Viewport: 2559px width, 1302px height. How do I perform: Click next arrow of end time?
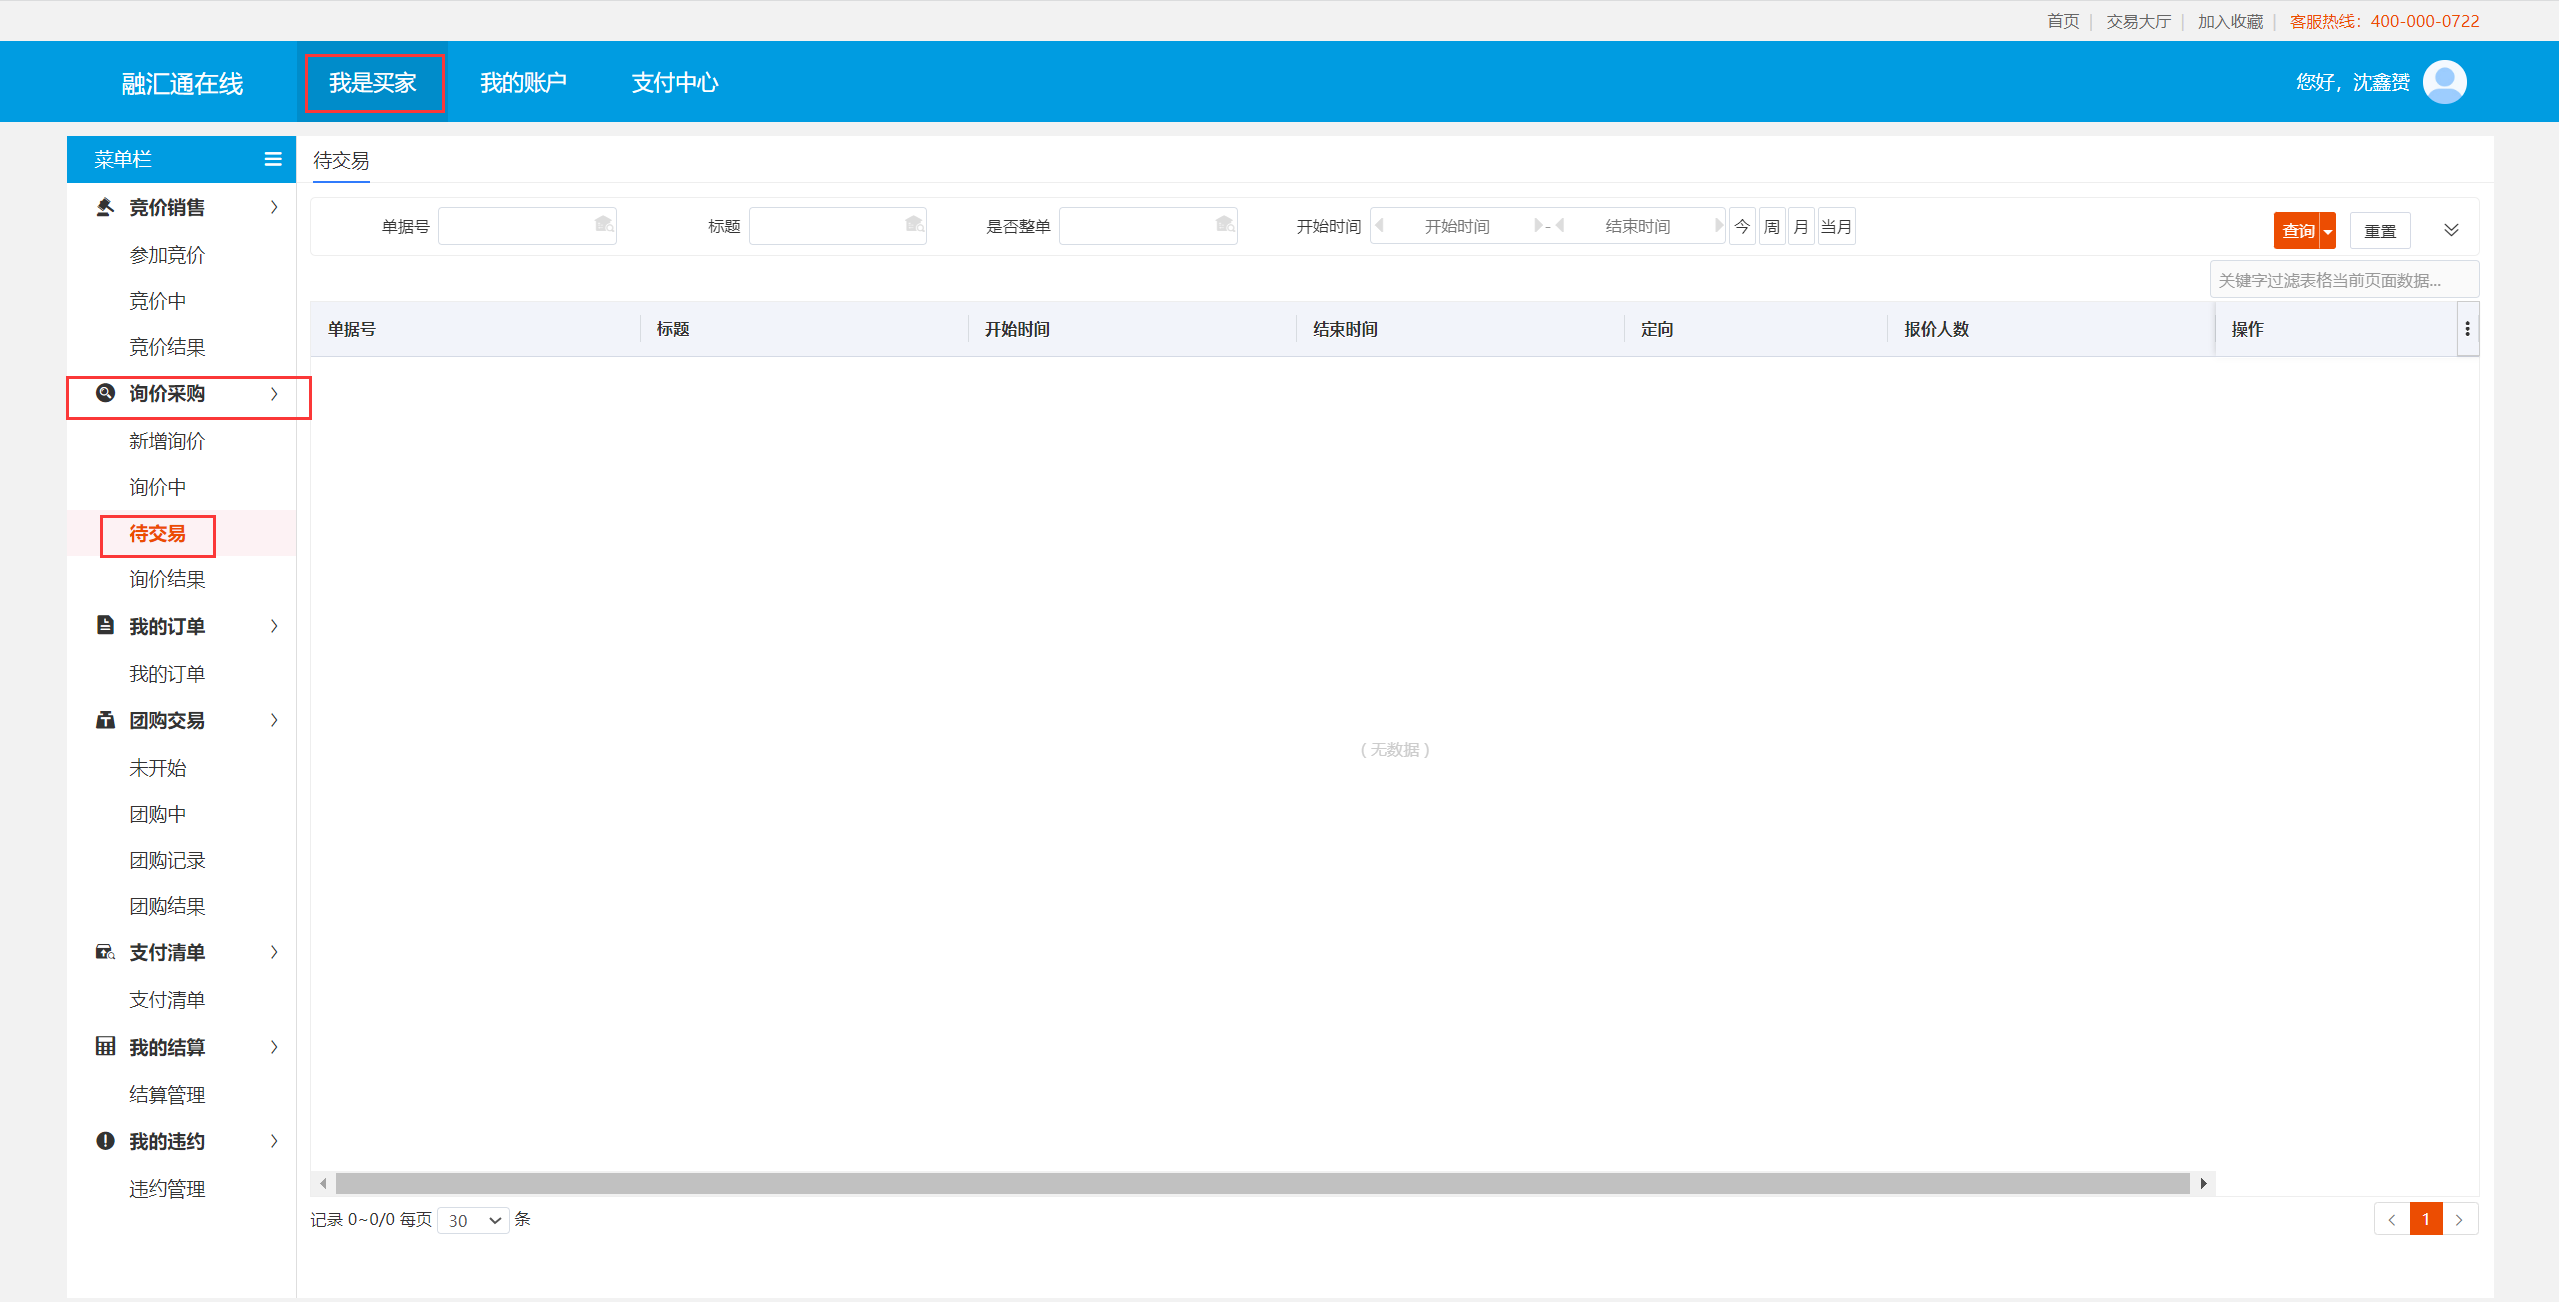(1719, 226)
